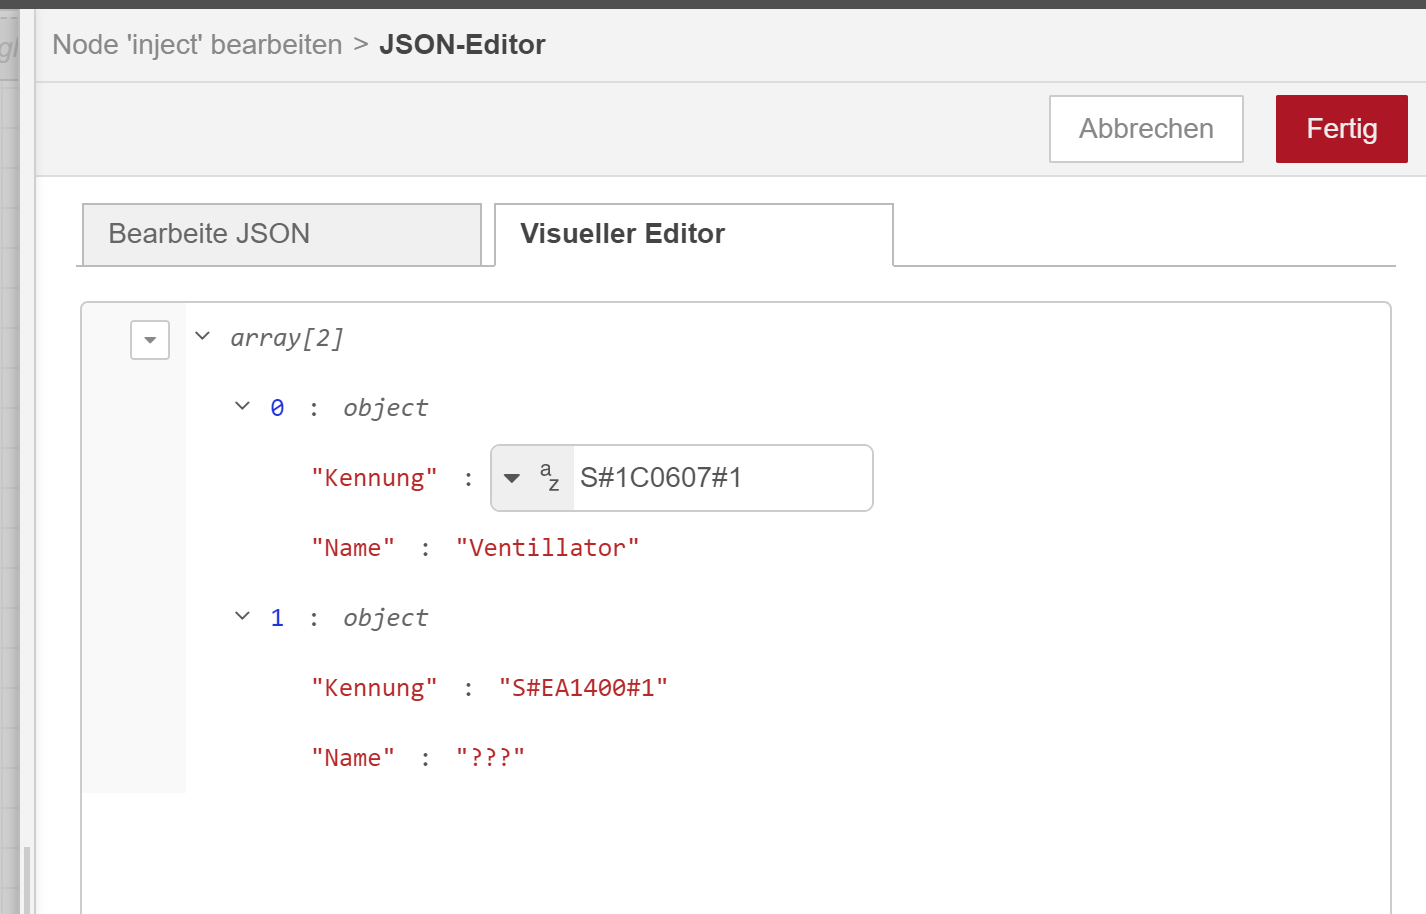Edit the S#1C0607#1 value field
This screenshot has height=914, width=1426.
(722, 478)
